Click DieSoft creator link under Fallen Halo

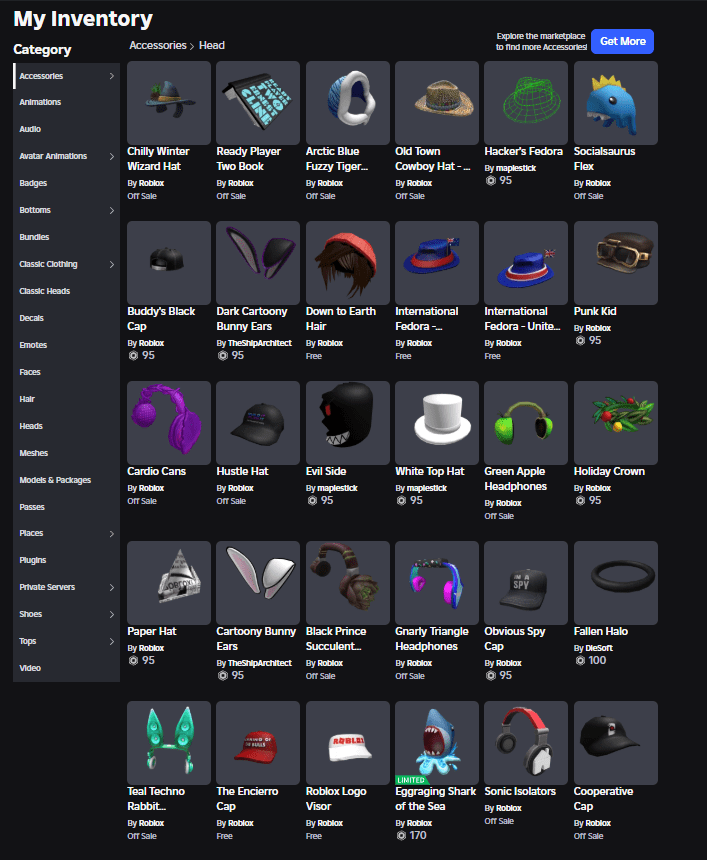[599, 648]
